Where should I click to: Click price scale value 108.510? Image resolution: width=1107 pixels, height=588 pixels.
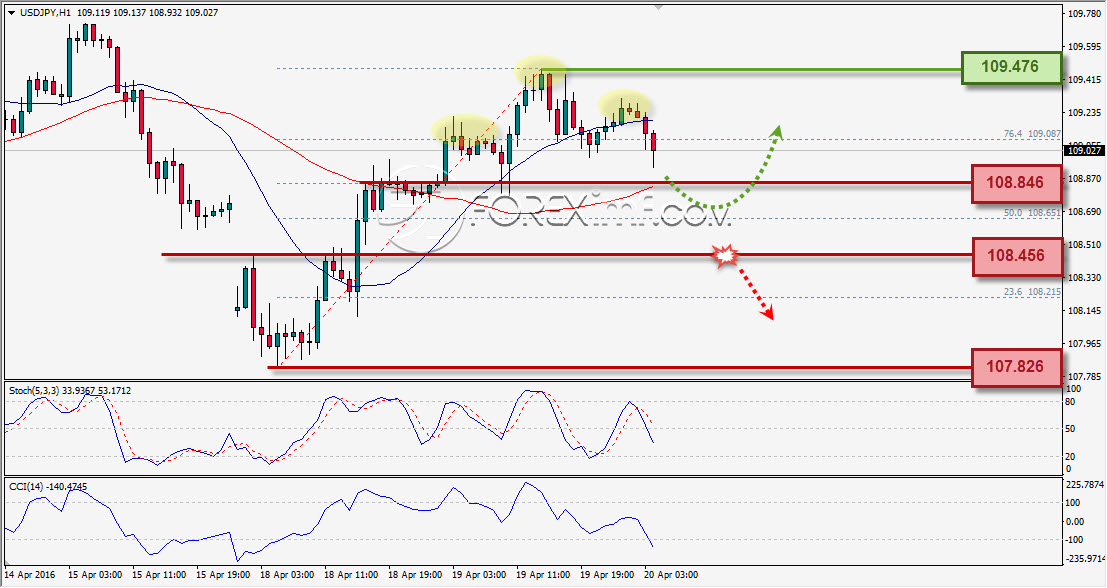point(1084,244)
